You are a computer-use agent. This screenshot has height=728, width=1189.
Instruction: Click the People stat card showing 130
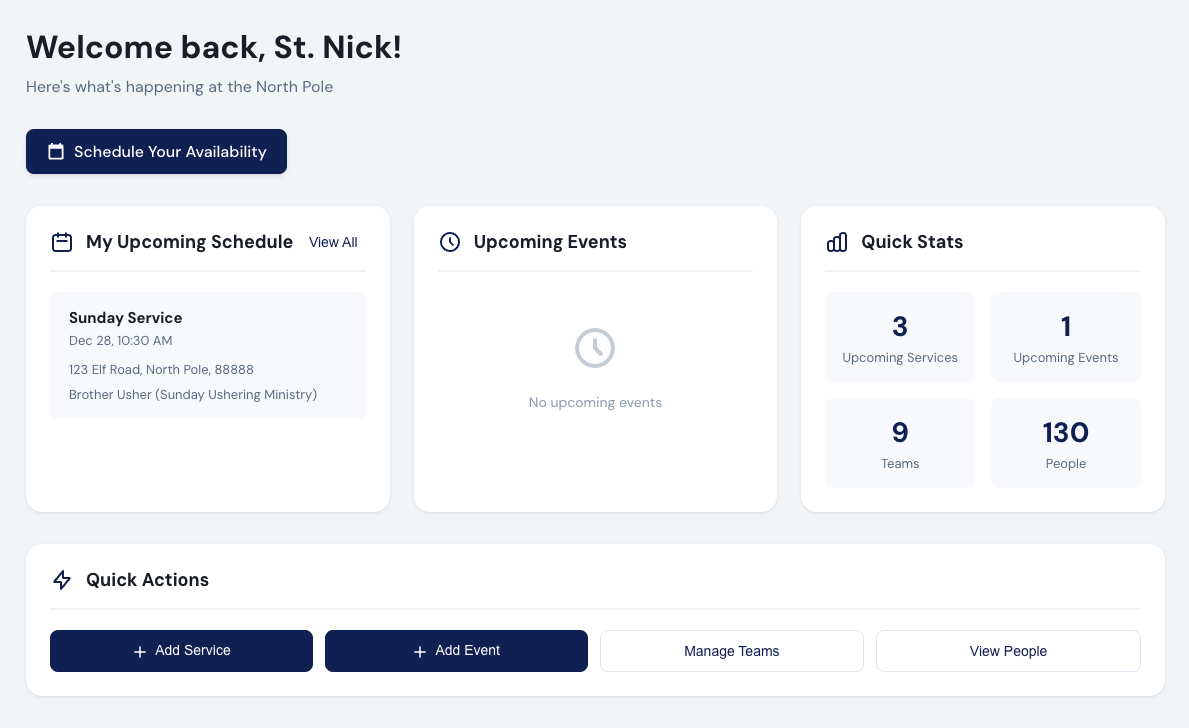[1065, 443]
